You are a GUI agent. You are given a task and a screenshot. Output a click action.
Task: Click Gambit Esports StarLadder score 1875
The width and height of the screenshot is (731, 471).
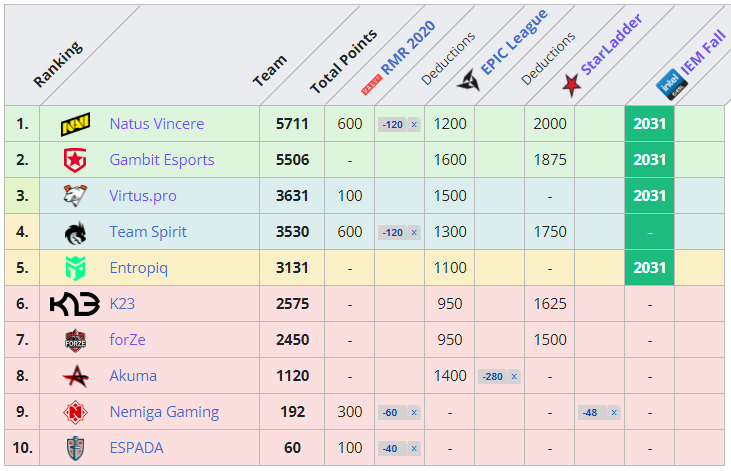tap(550, 160)
